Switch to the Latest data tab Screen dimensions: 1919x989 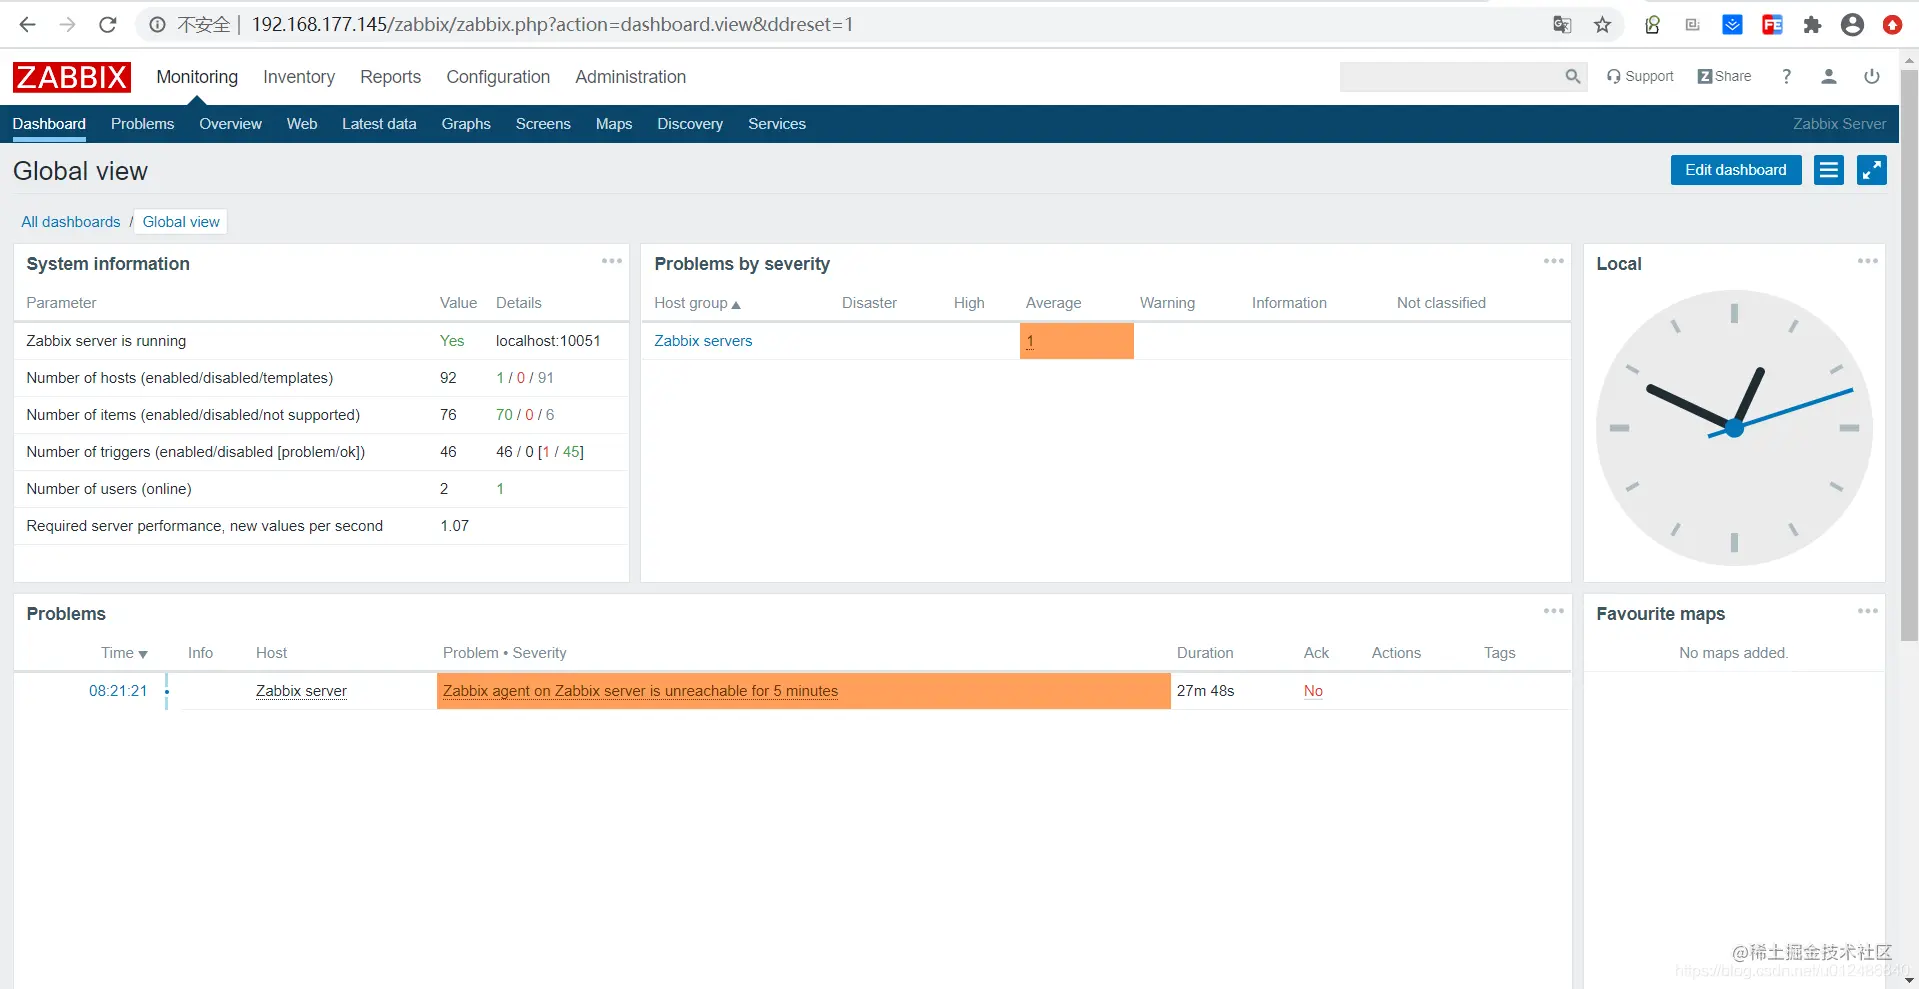tap(379, 124)
